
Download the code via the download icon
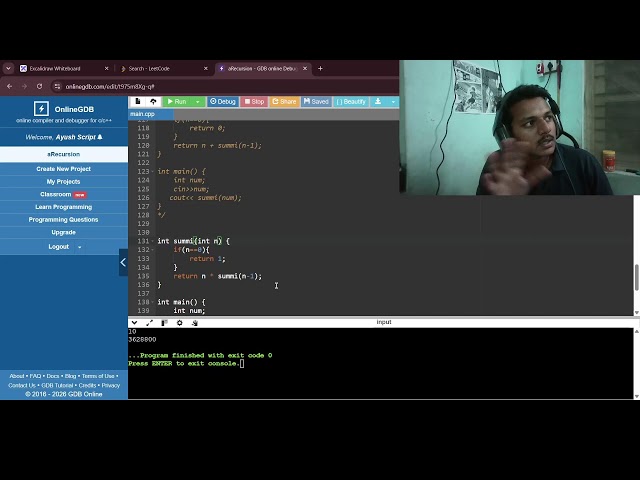pyautogui.click(x=378, y=101)
